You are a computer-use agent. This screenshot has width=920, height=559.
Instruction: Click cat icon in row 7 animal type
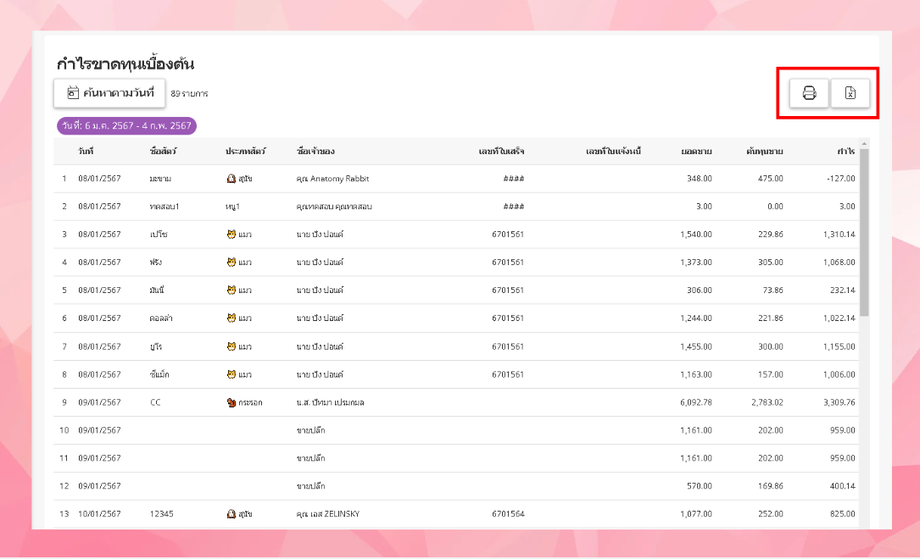(231, 347)
